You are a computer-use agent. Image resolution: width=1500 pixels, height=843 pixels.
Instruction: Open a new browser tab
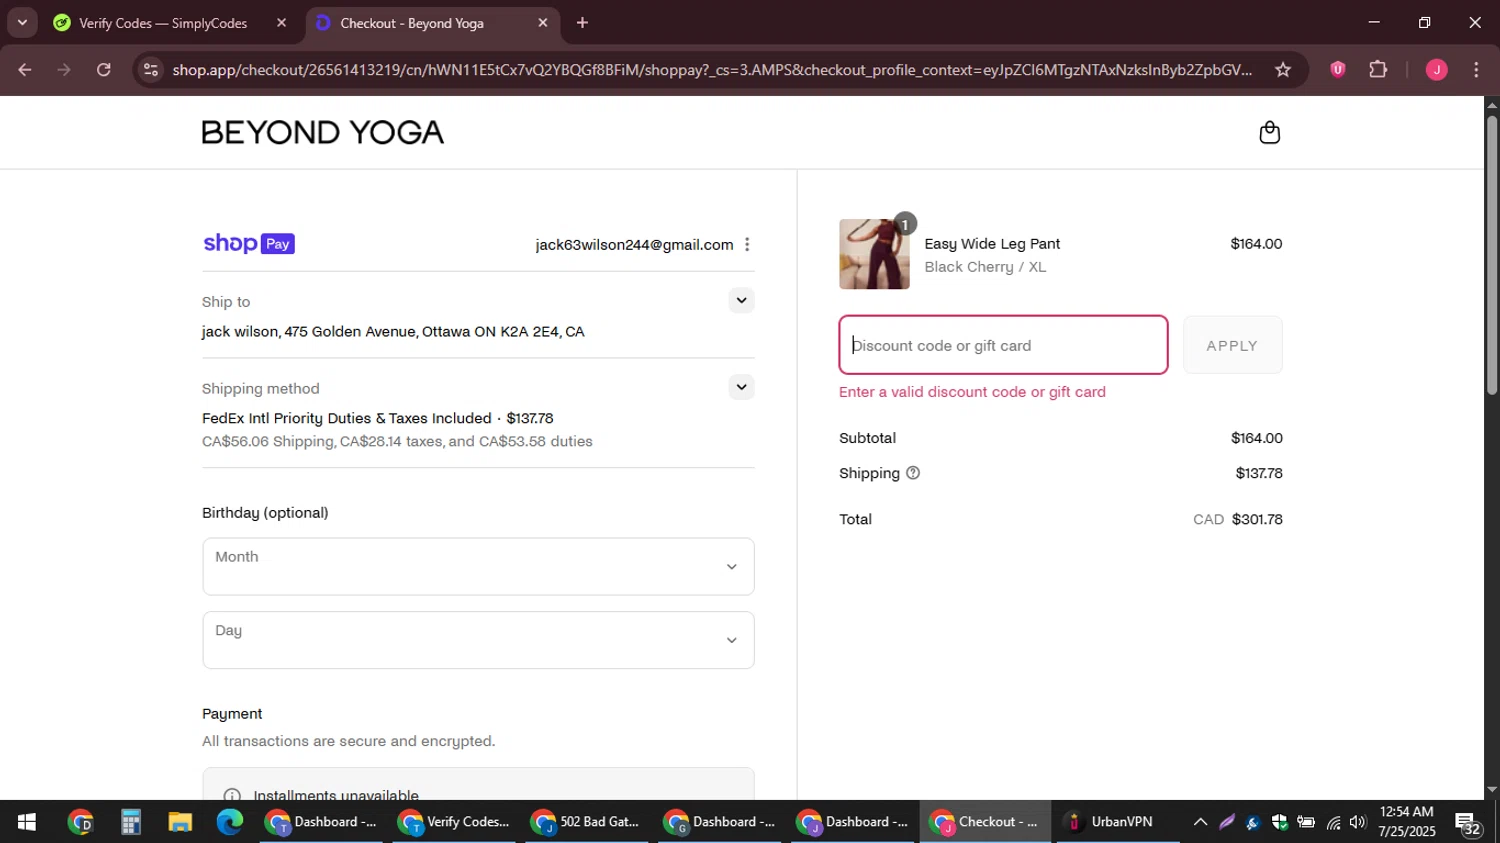583,23
